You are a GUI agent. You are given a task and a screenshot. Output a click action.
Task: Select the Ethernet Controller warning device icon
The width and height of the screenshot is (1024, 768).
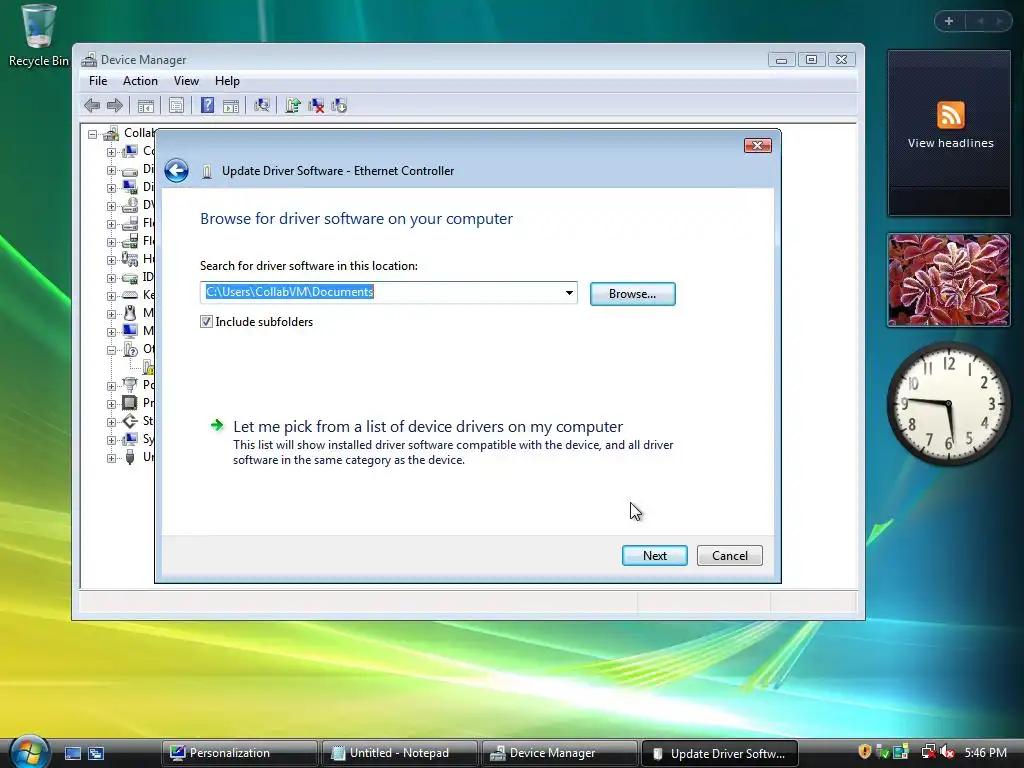point(148,366)
